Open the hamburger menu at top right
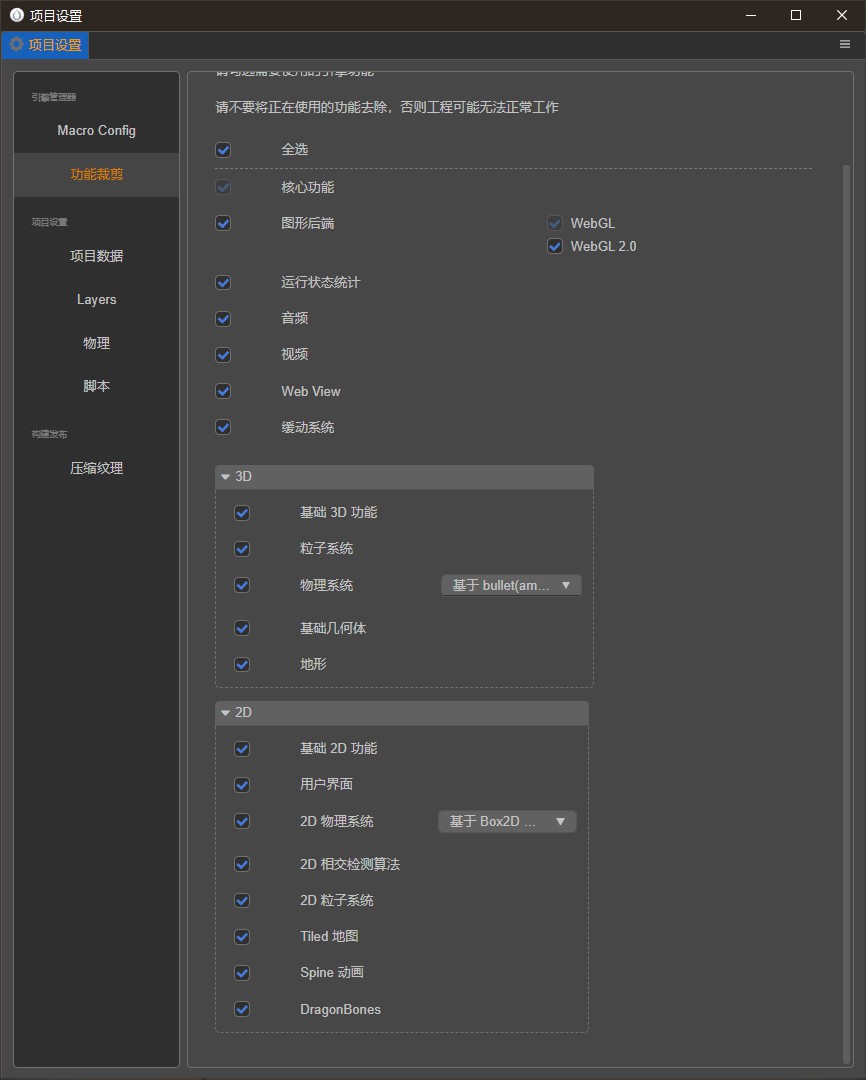Viewport: 866px width, 1080px height. [x=845, y=45]
